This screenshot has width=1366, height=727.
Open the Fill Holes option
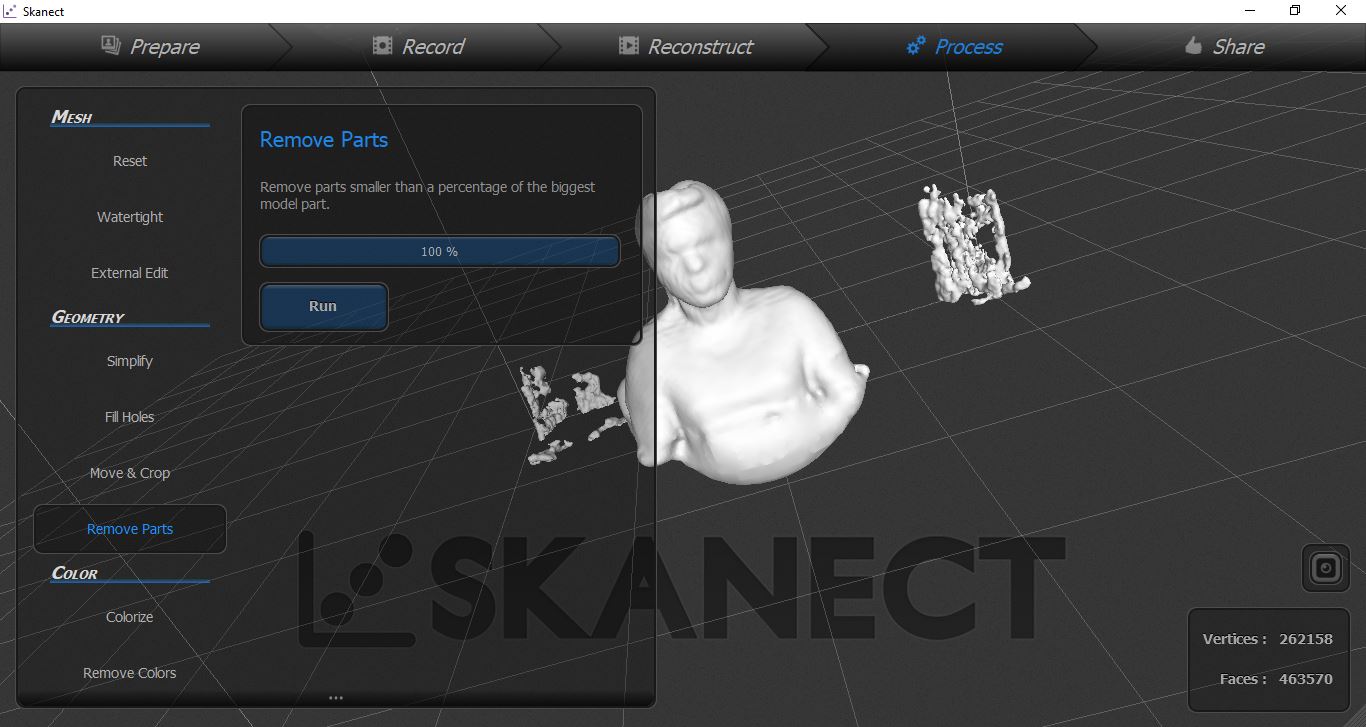(x=130, y=417)
